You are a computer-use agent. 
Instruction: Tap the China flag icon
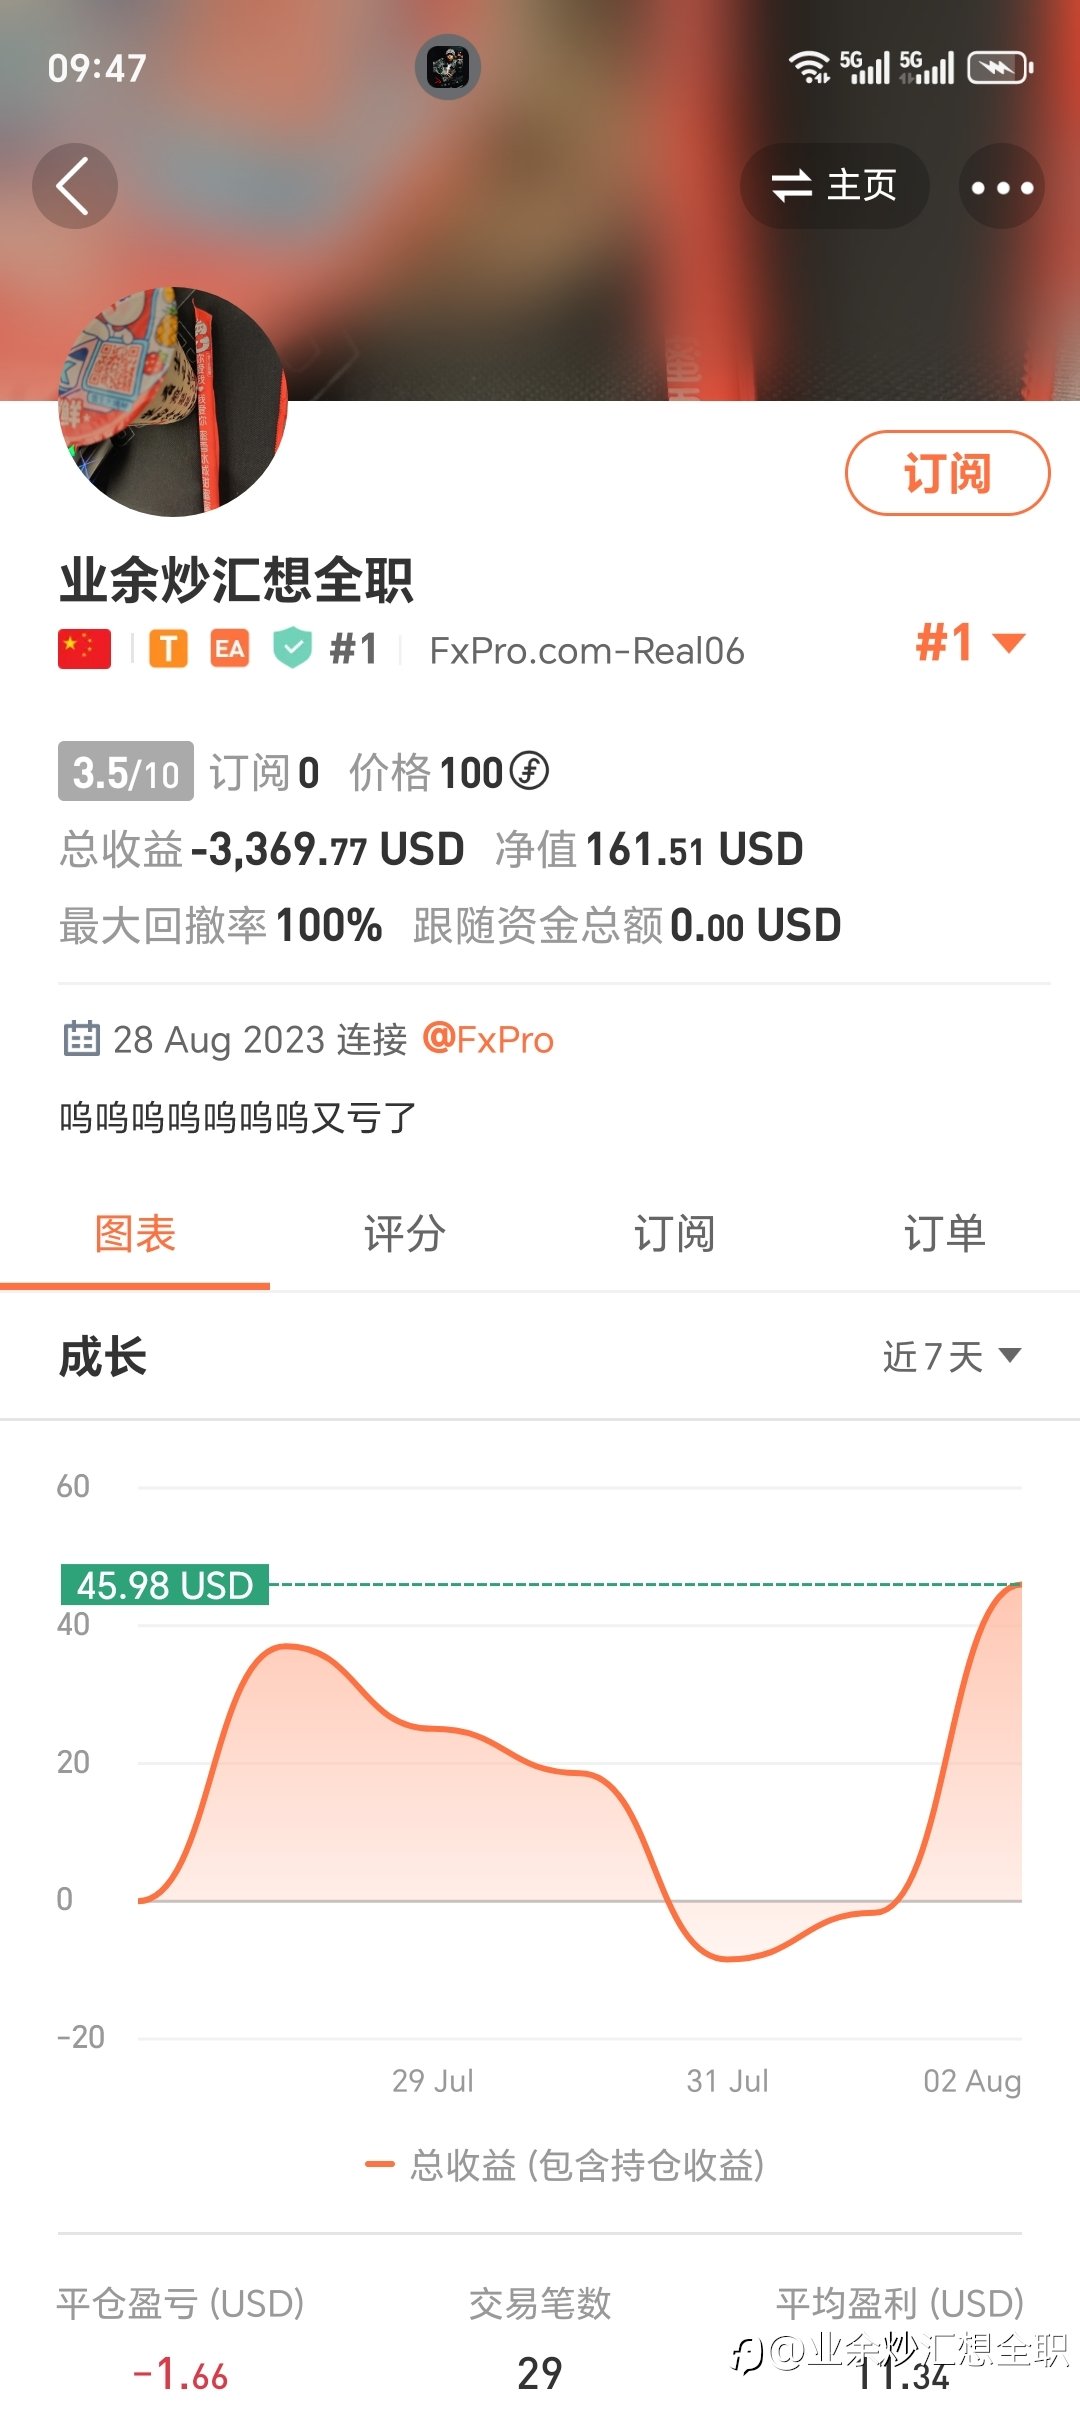click(x=85, y=649)
